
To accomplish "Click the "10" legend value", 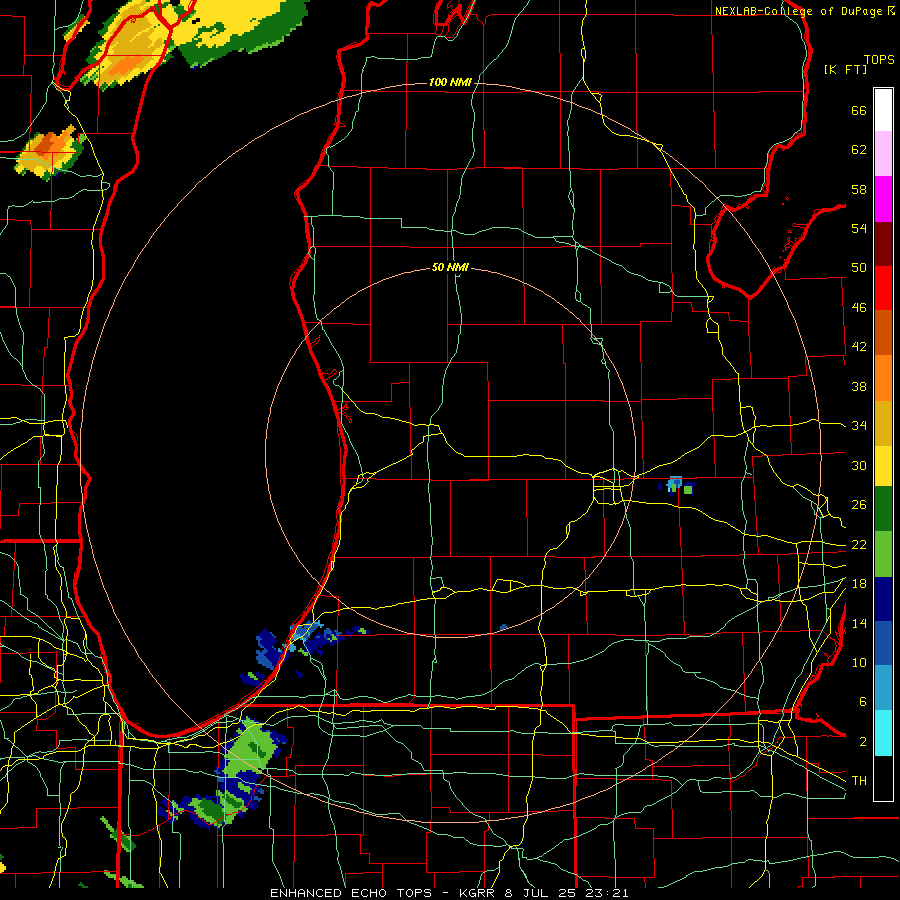I will (x=859, y=662).
